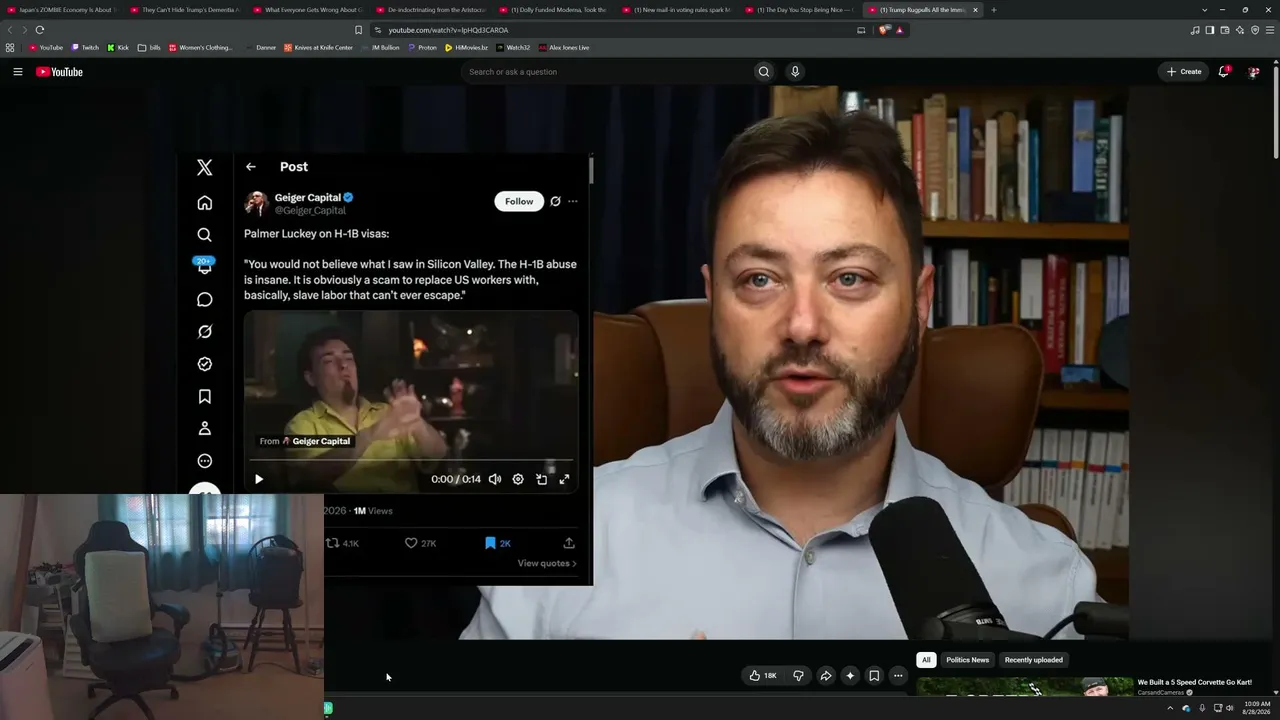The image size is (1280, 720).
Task: Open more actions ellipsis under video
Action: click(x=898, y=676)
